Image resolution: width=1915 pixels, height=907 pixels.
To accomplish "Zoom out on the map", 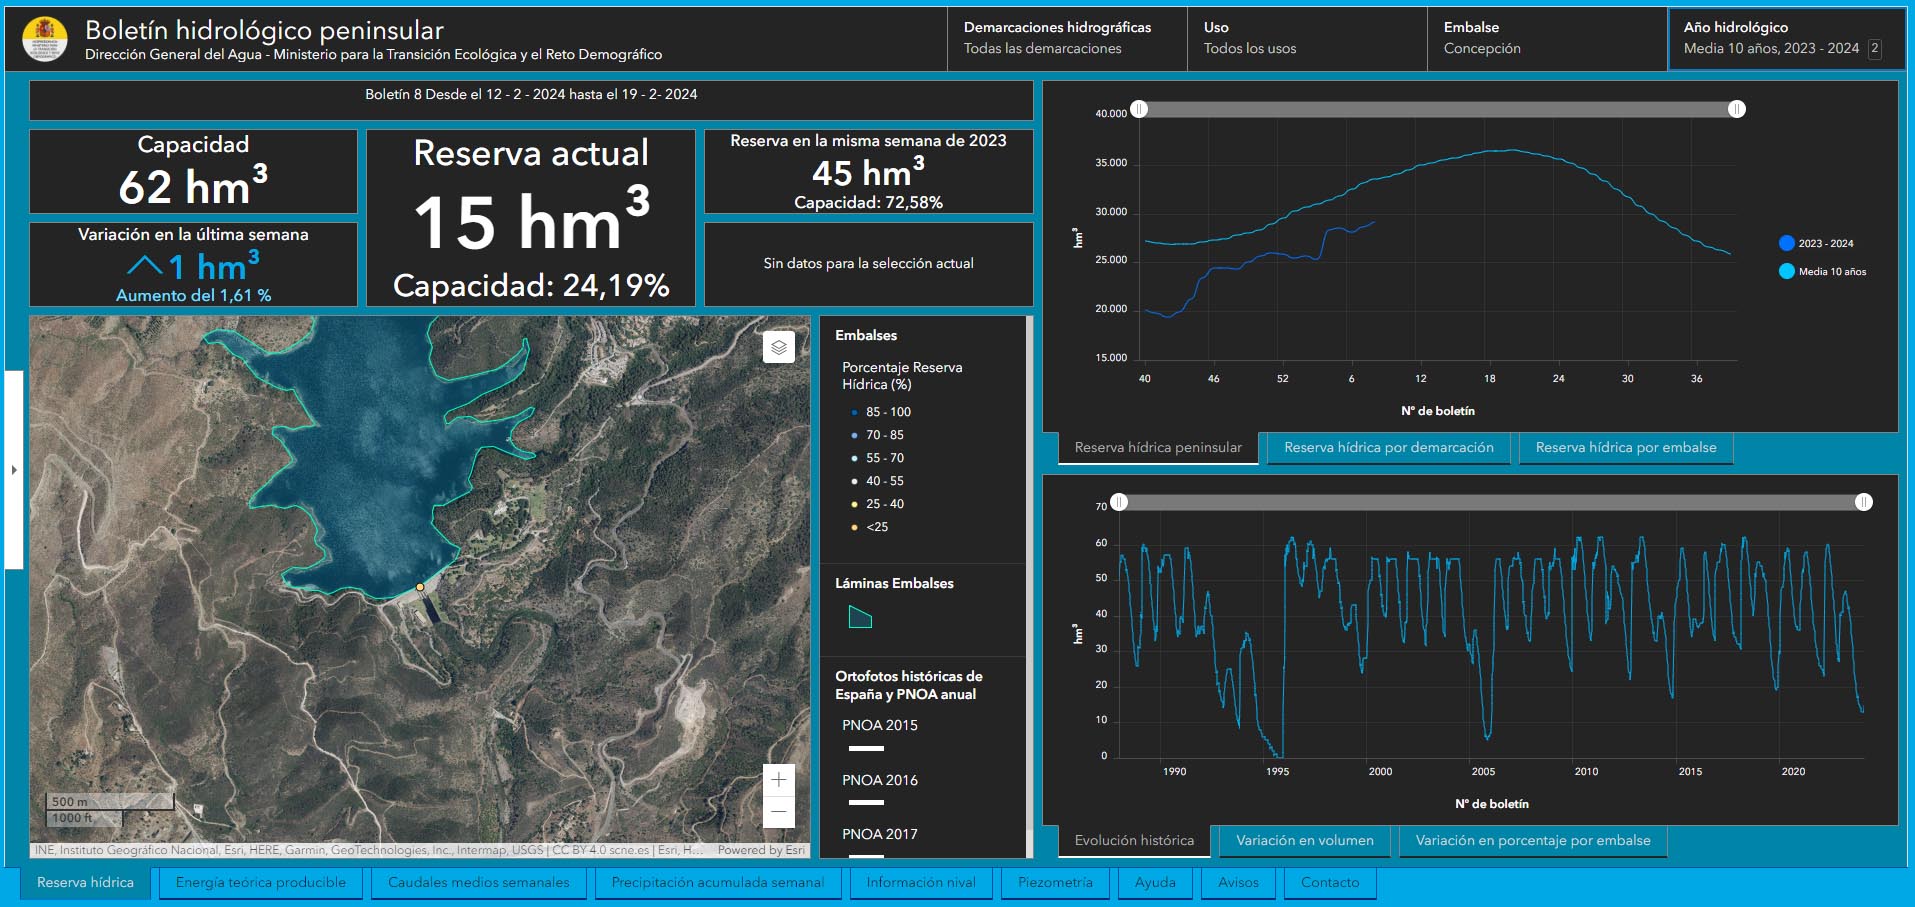I will [x=778, y=811].
